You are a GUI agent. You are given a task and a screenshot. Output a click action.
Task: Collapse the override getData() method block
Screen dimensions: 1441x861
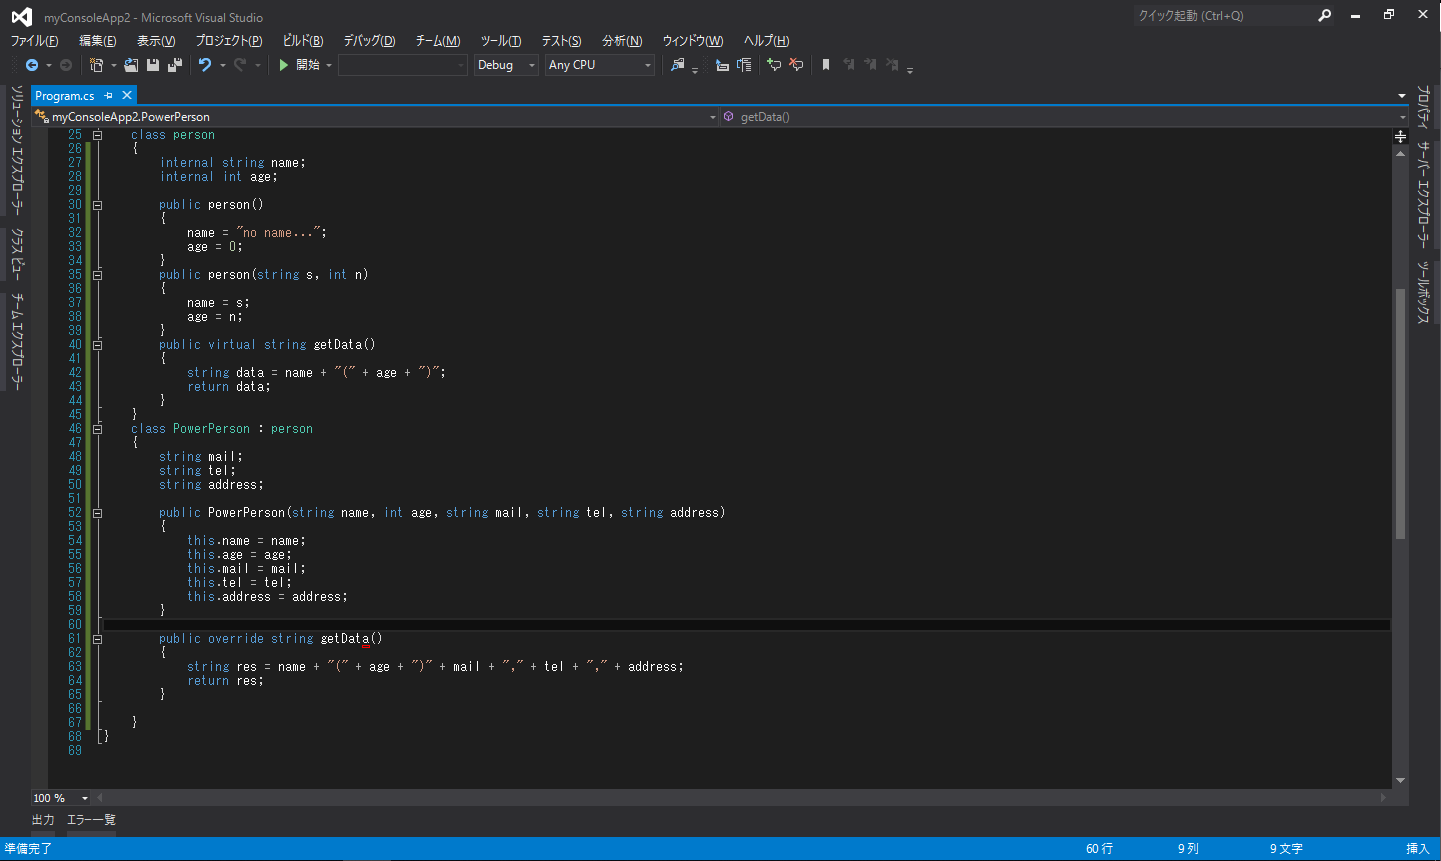pos(97,639)
